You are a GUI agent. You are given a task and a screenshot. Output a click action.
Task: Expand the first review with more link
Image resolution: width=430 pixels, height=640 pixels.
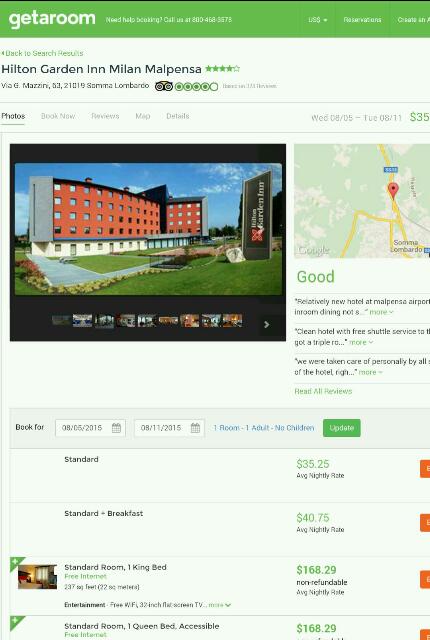point(381,312)
